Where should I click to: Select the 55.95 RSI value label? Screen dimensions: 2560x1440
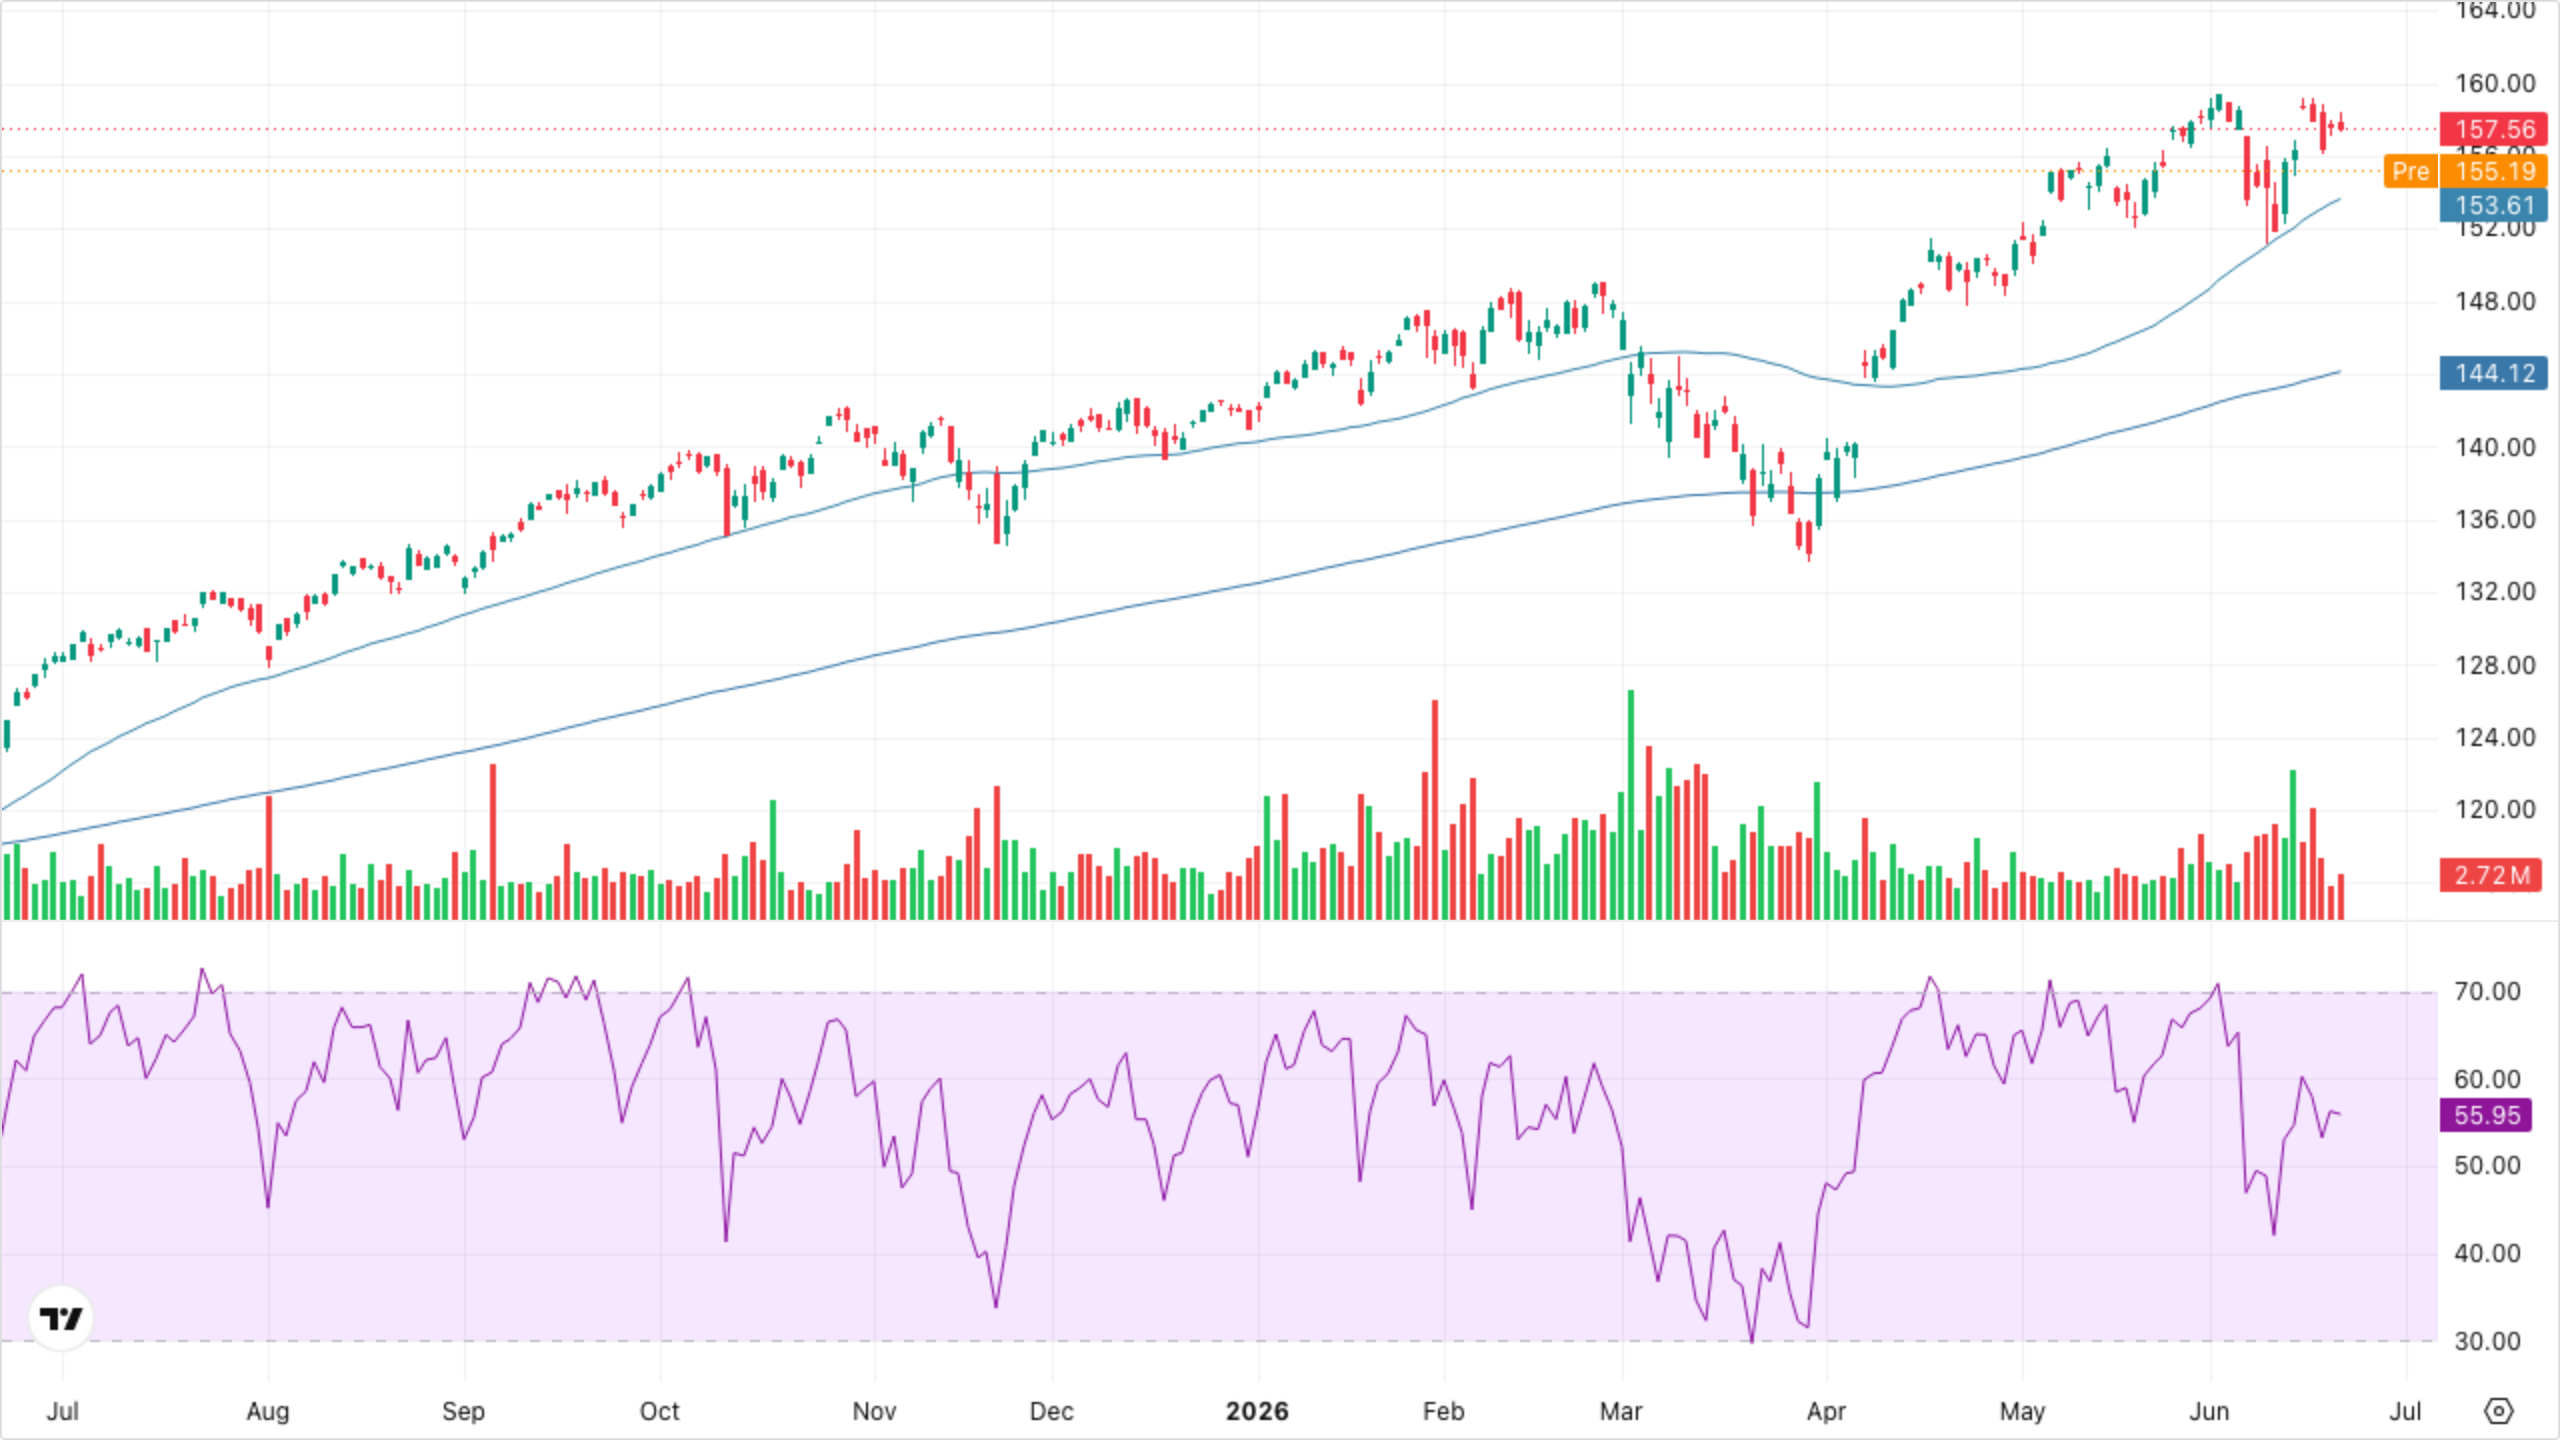pyautogui.click(x=2486, y=1115)
